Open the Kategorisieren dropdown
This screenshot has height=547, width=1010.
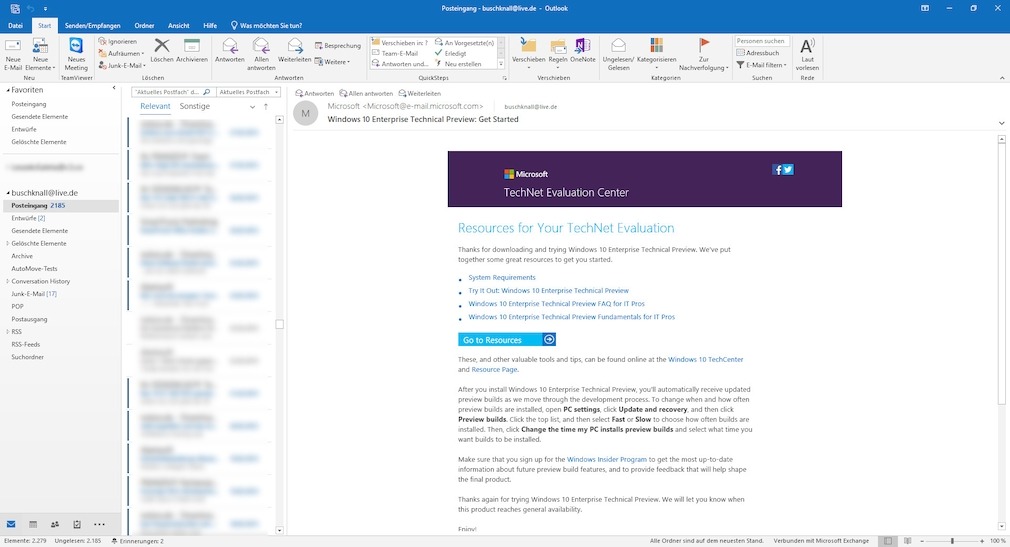click(x=656, y=52)
